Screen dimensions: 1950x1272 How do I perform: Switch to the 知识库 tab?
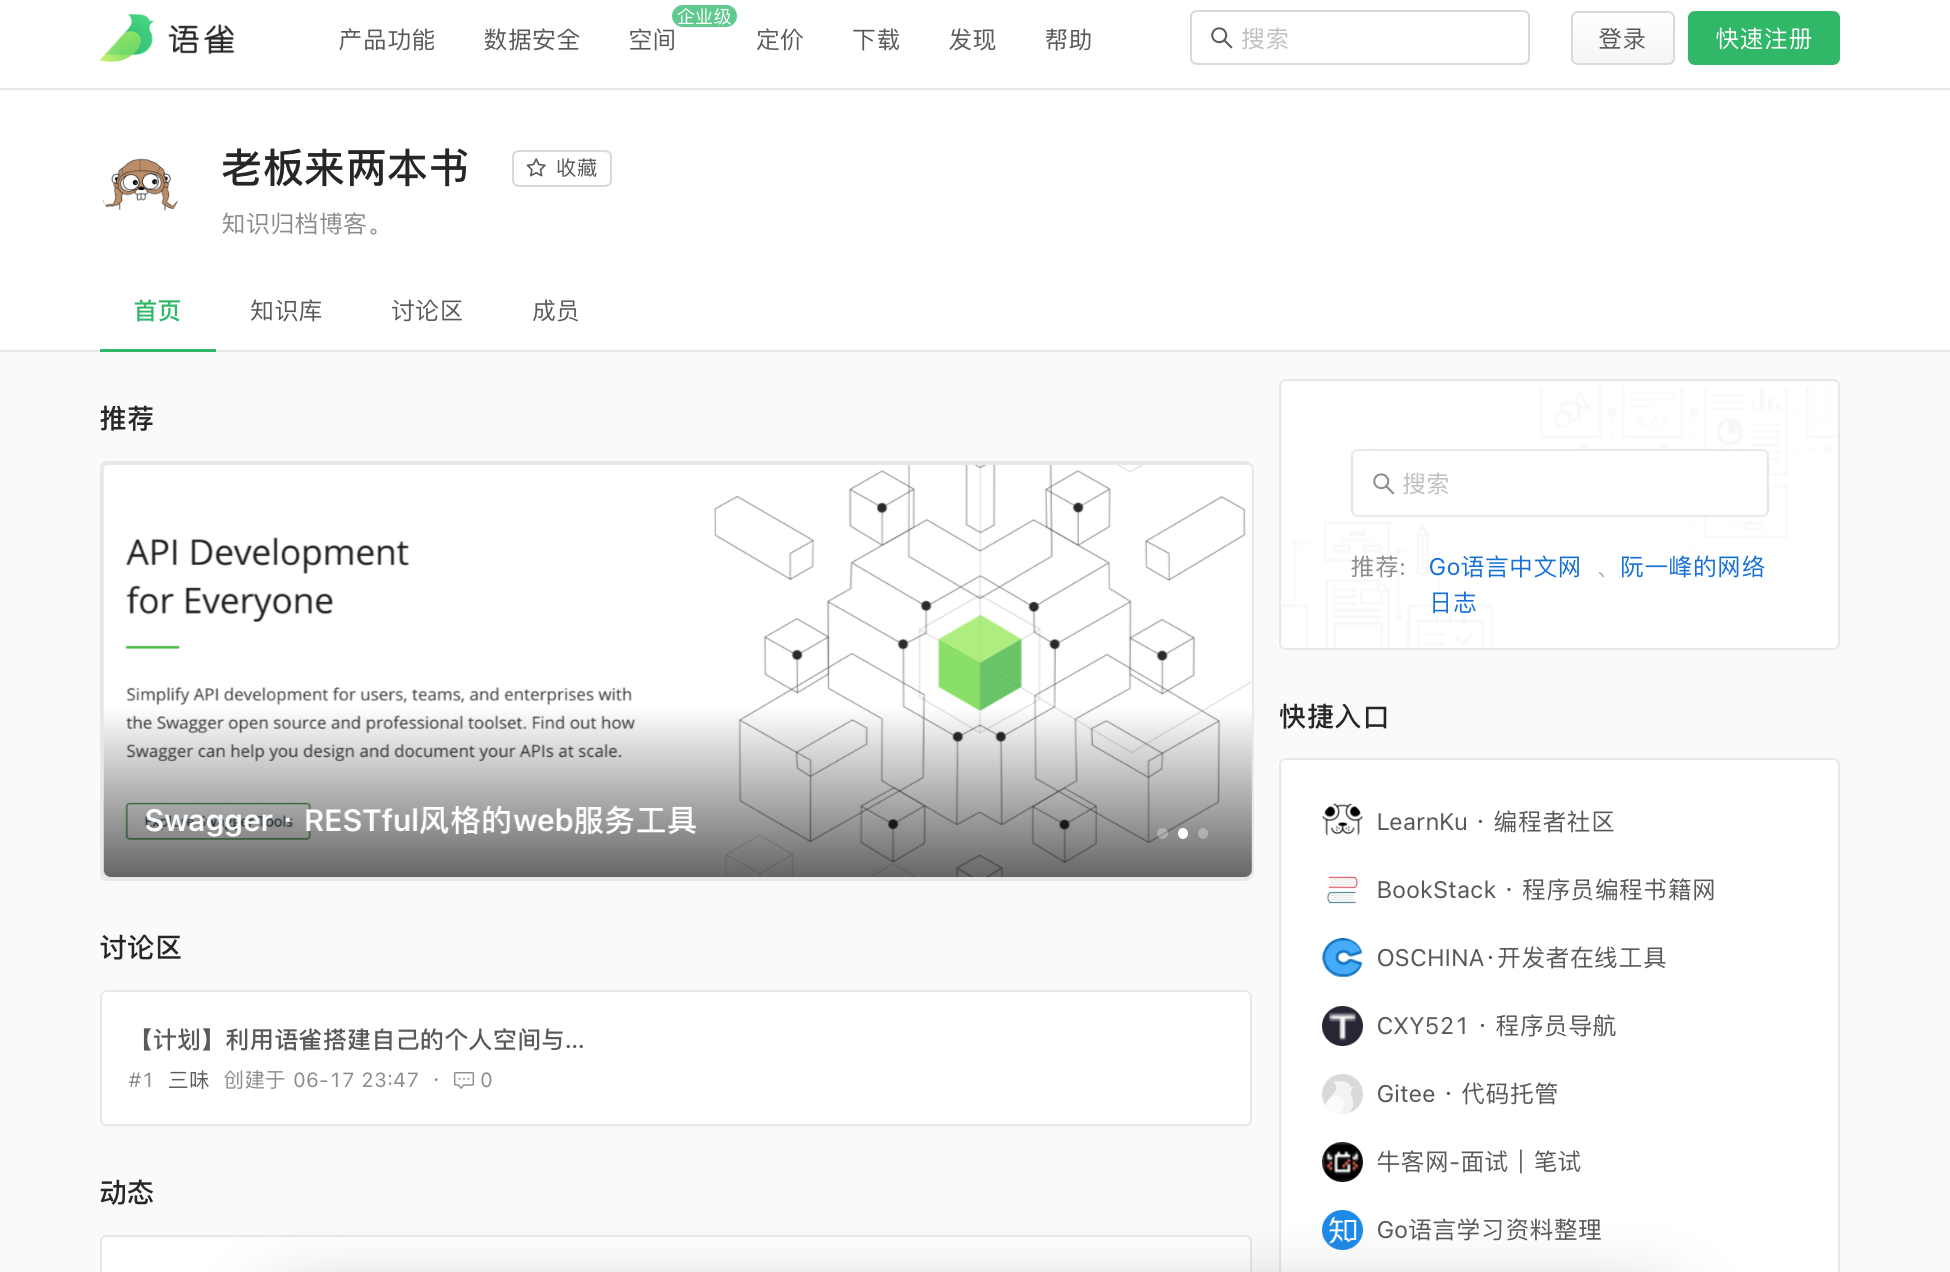286,311
